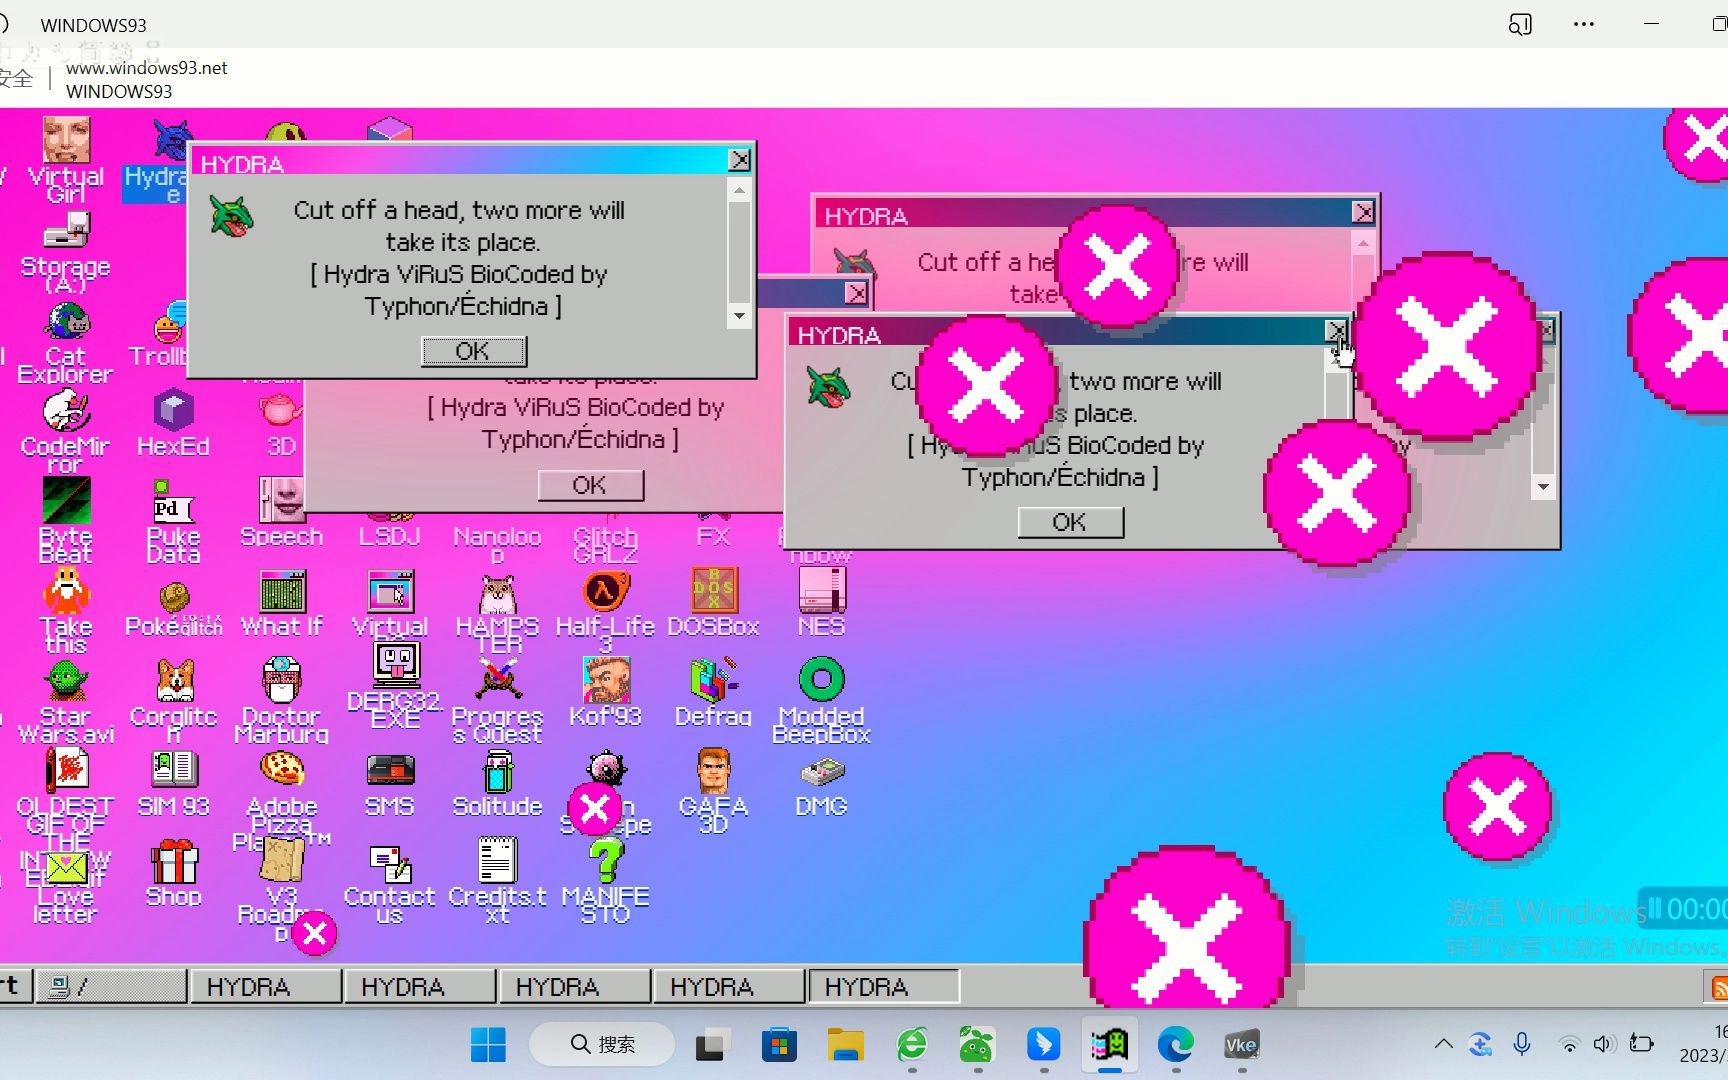Image resolution: width=1728 pixels, height=1080 pixels.
Task: Open Windows Start menu
Action: [x=488, y=1045]
